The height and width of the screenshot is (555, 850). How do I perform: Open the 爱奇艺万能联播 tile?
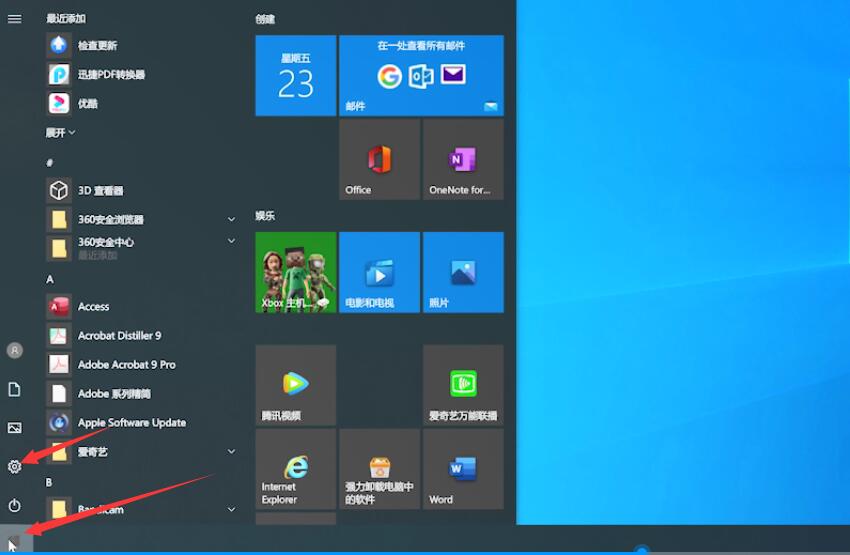click(x=463, y=385)
